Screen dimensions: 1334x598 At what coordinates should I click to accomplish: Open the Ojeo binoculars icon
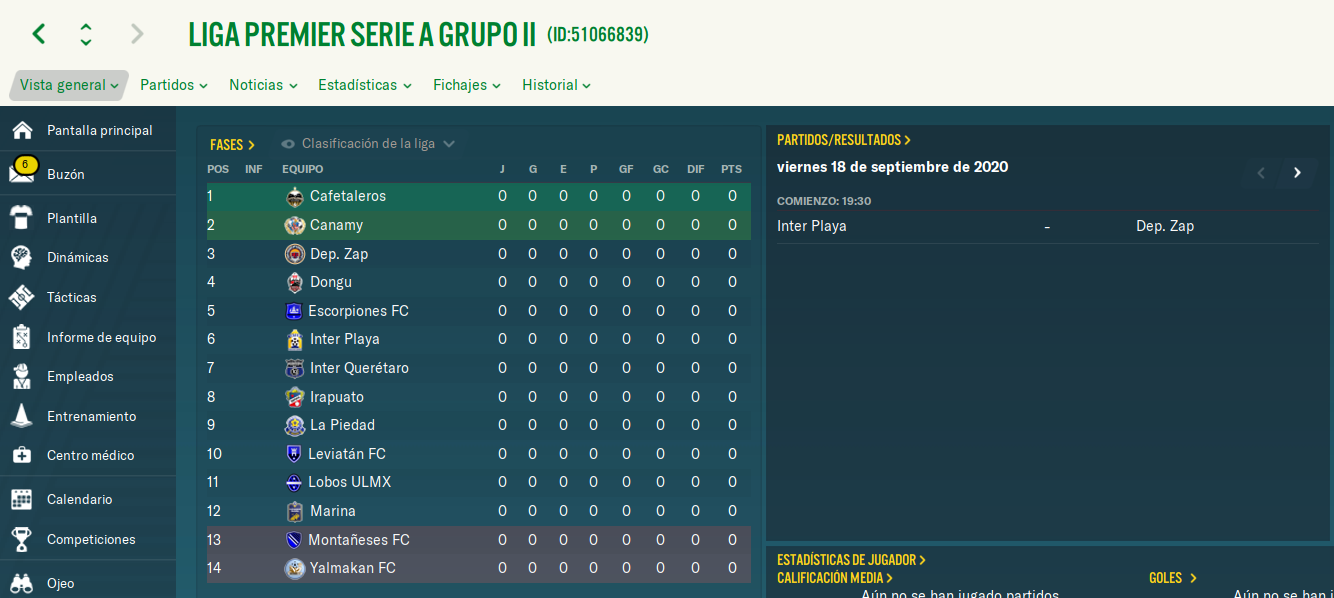click(x=22, y=583)
